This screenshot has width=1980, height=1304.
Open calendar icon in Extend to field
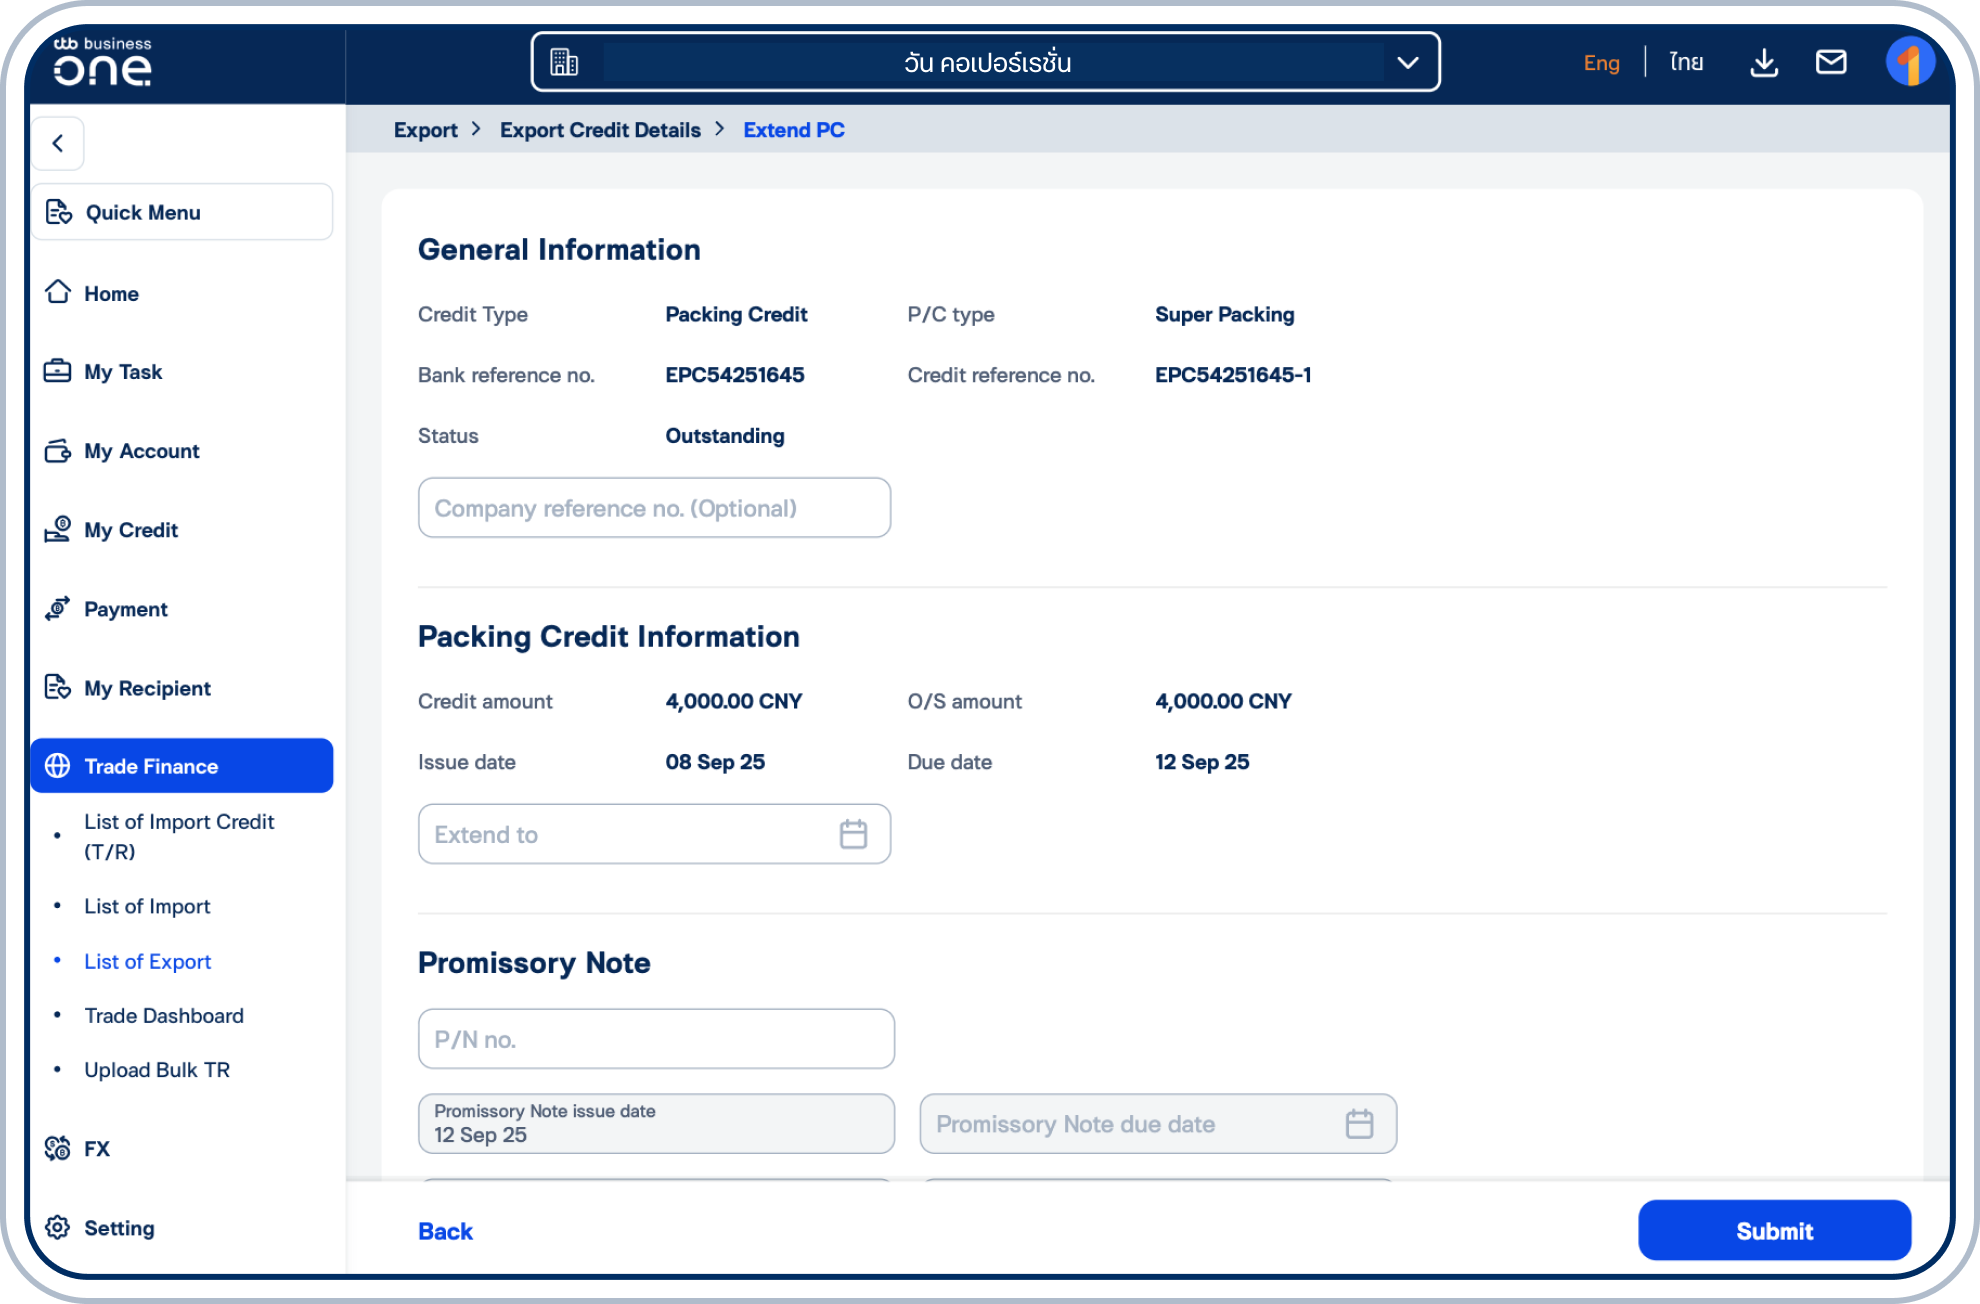853,834
